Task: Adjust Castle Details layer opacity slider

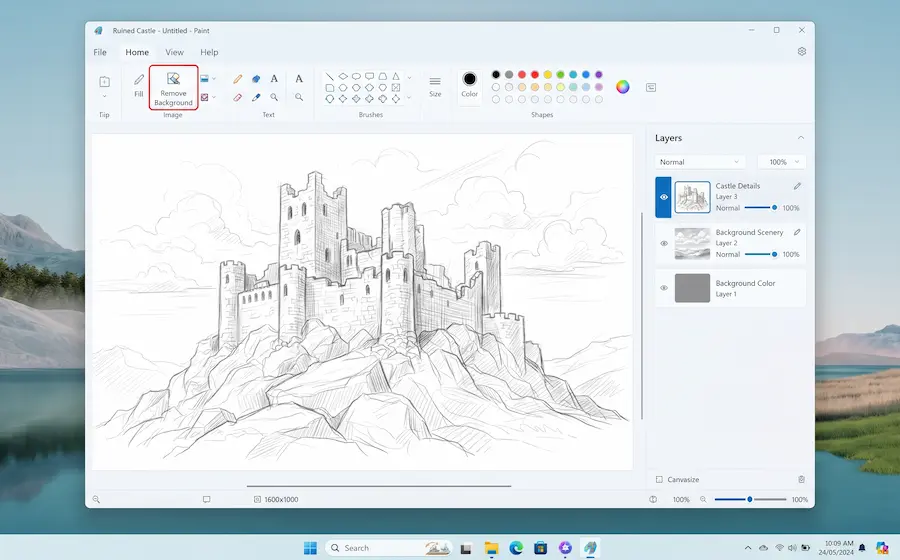Action: tap(761, 208)
